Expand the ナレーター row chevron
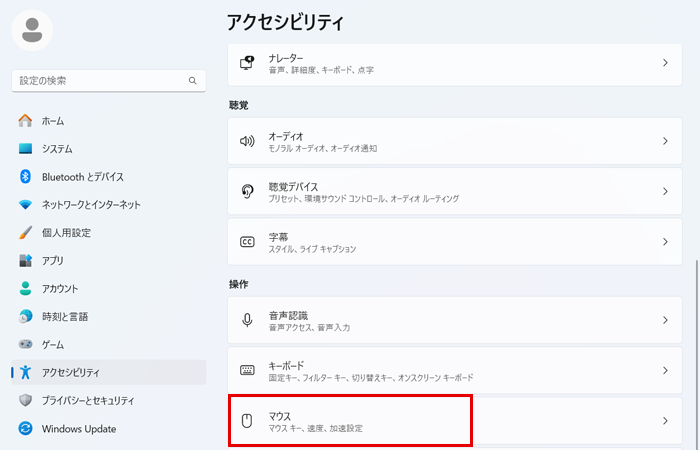 (x=665, y=63)
